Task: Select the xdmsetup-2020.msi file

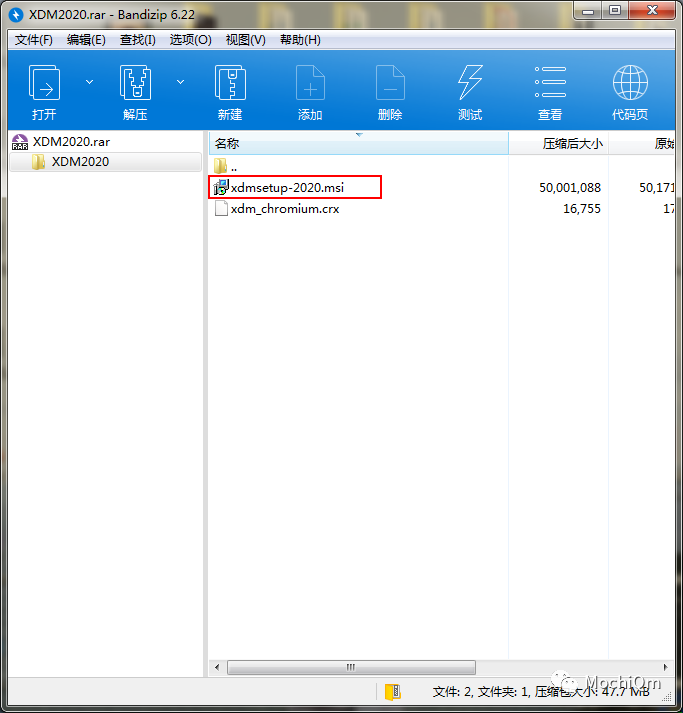Action: pyautogui.click(x=287, y=187)
